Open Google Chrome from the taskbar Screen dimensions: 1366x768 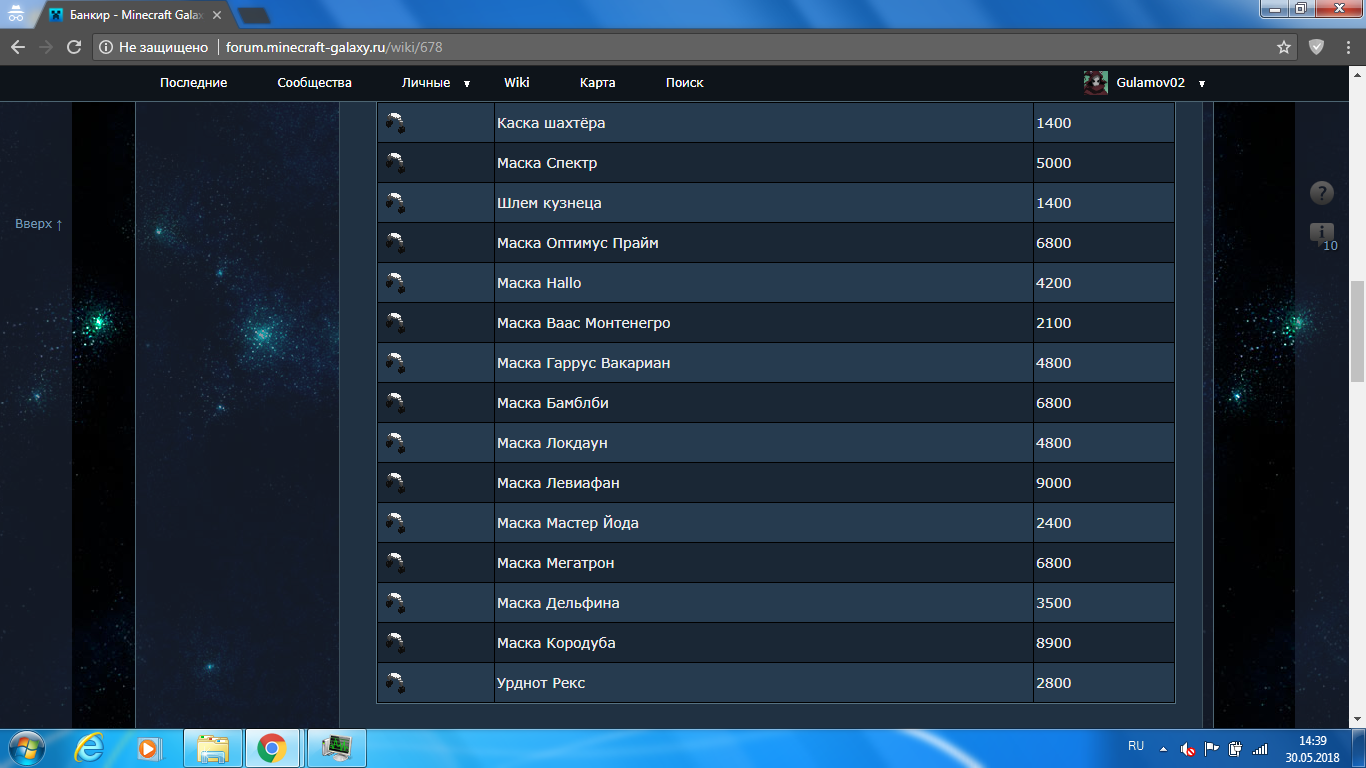click(272, 748)
